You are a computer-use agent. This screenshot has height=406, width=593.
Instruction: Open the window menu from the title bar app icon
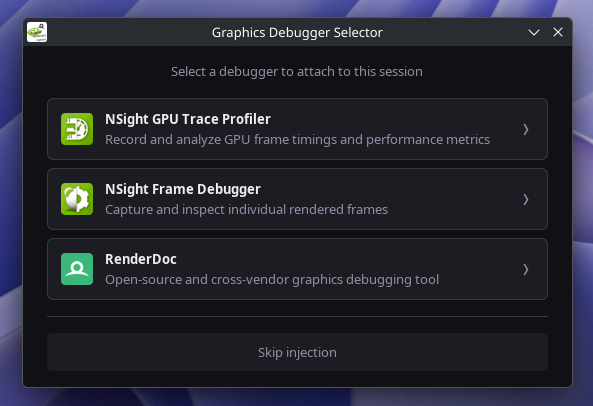(x=37, y=32)
